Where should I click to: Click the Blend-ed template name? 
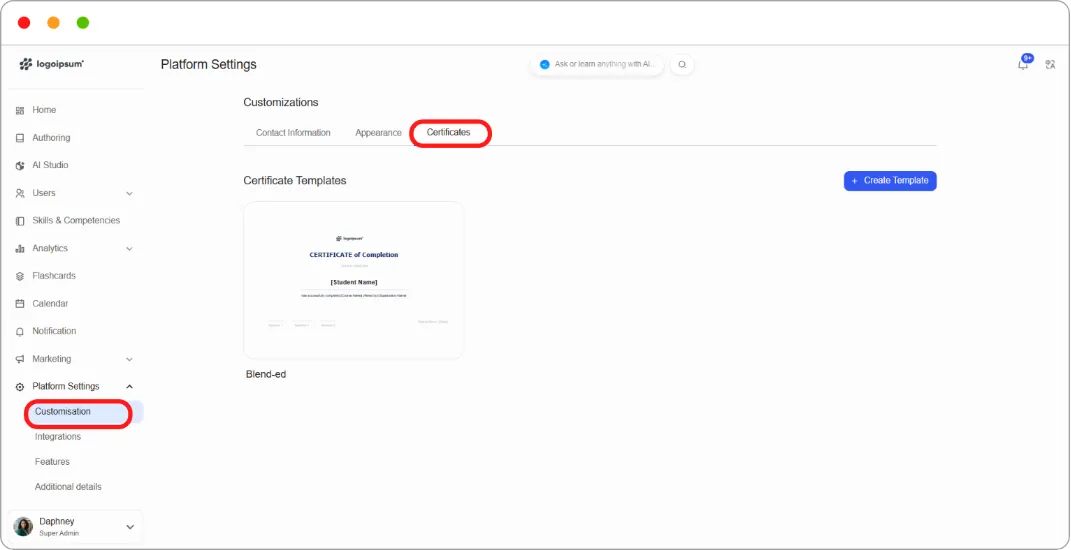pos(266,375)
